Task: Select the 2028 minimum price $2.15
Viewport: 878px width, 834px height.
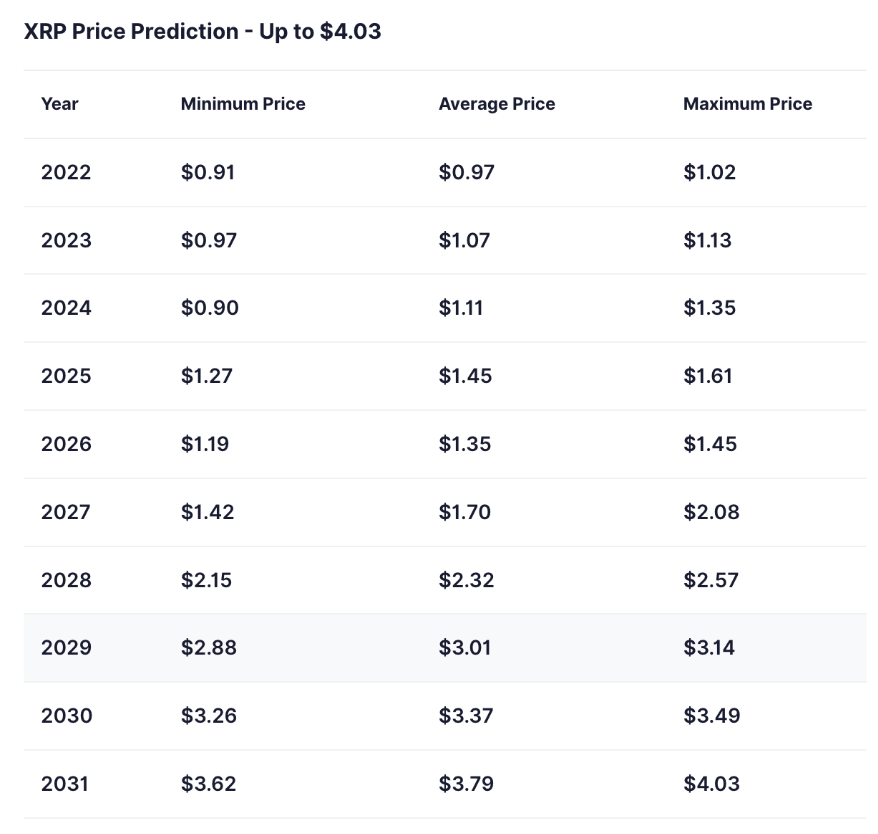Action: pos(207,580)
